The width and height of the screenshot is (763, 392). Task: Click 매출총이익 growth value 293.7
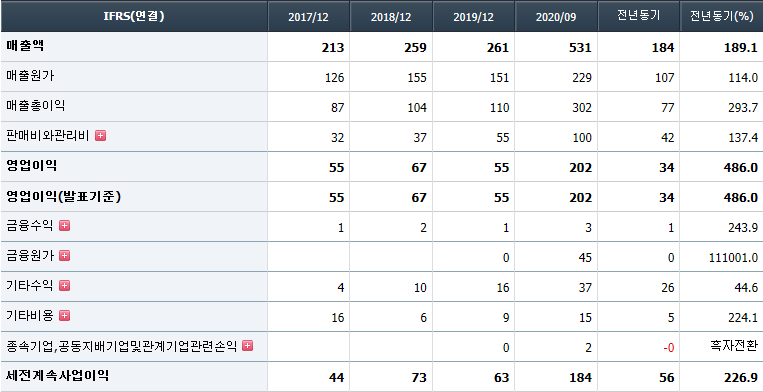(743, 108)
